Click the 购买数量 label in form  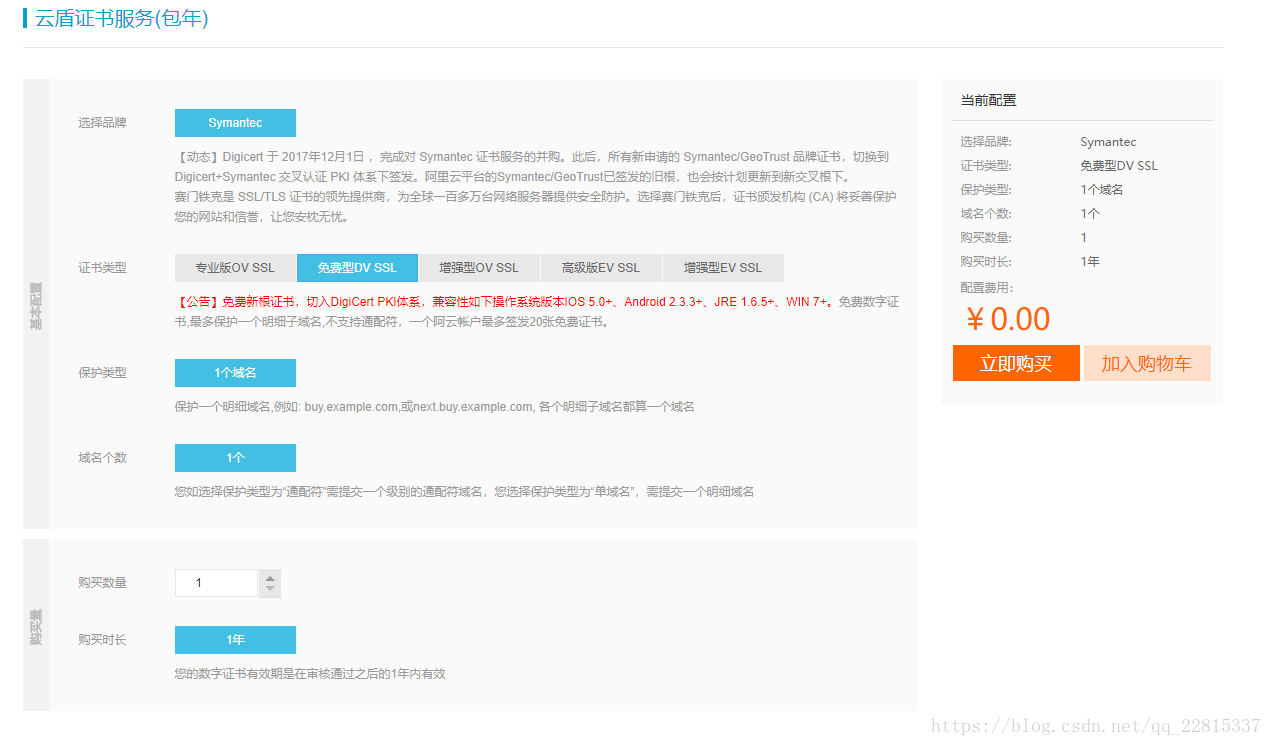[102, 583]
